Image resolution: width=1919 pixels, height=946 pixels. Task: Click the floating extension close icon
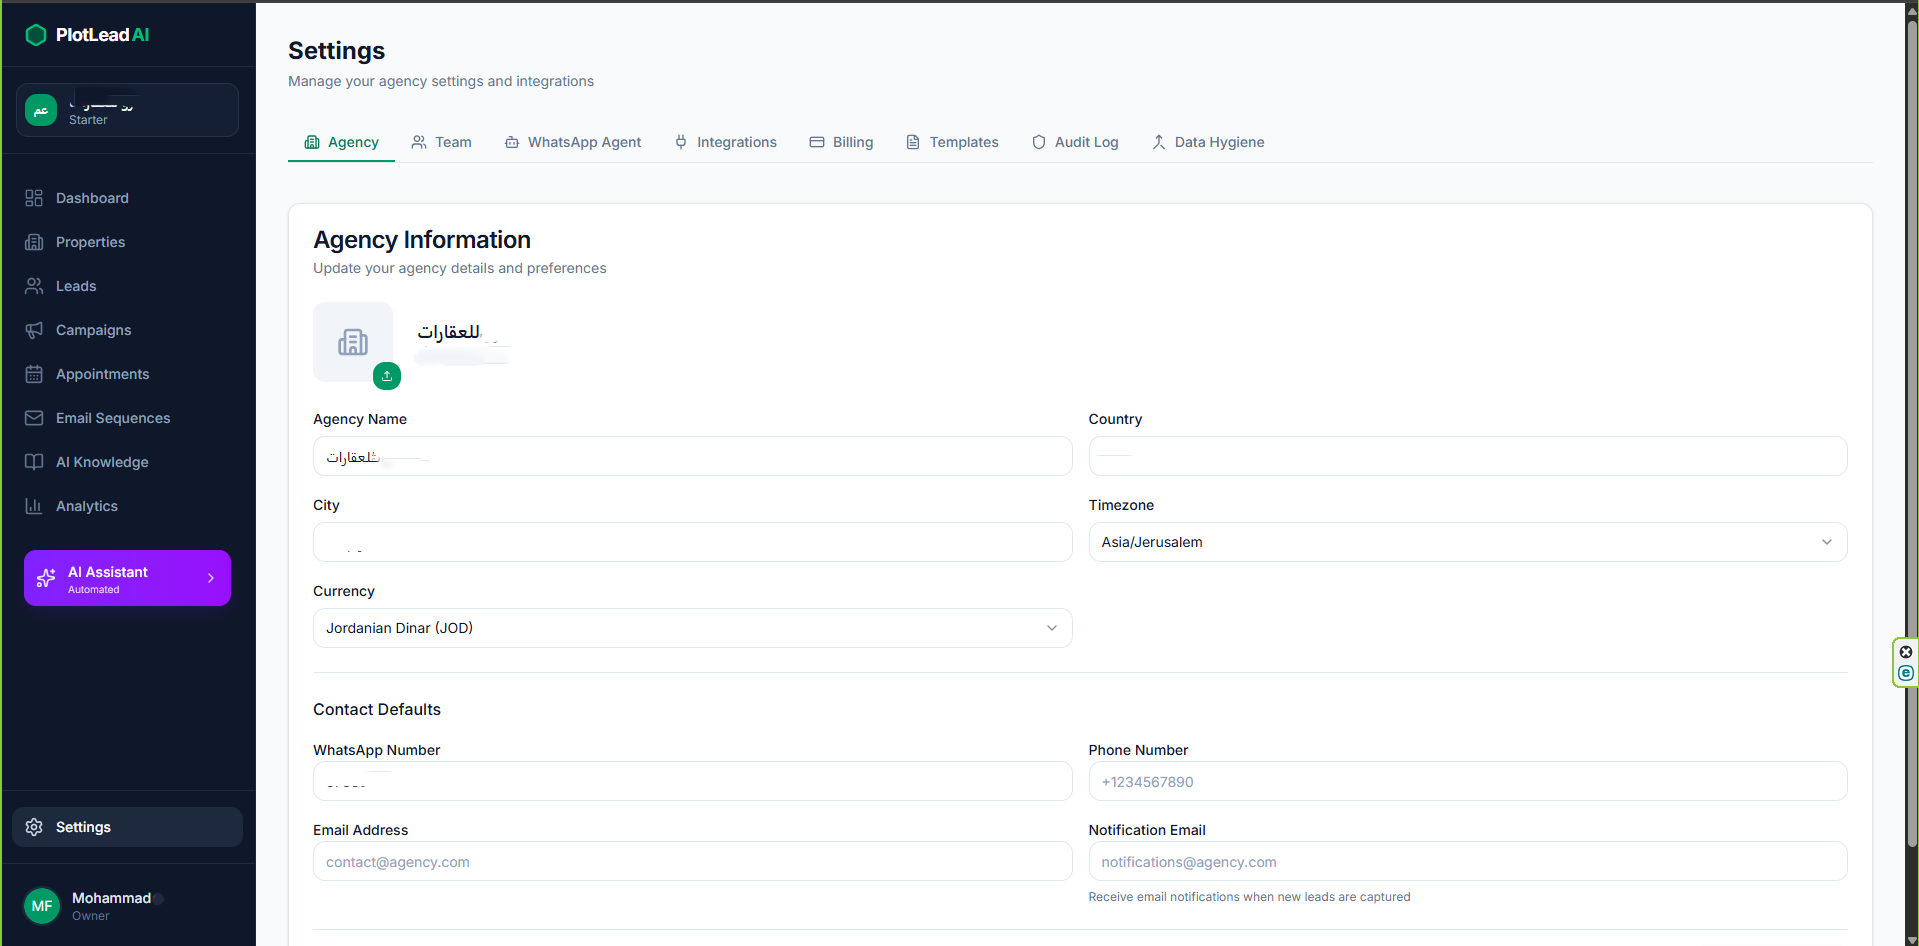coord(1906,652)
